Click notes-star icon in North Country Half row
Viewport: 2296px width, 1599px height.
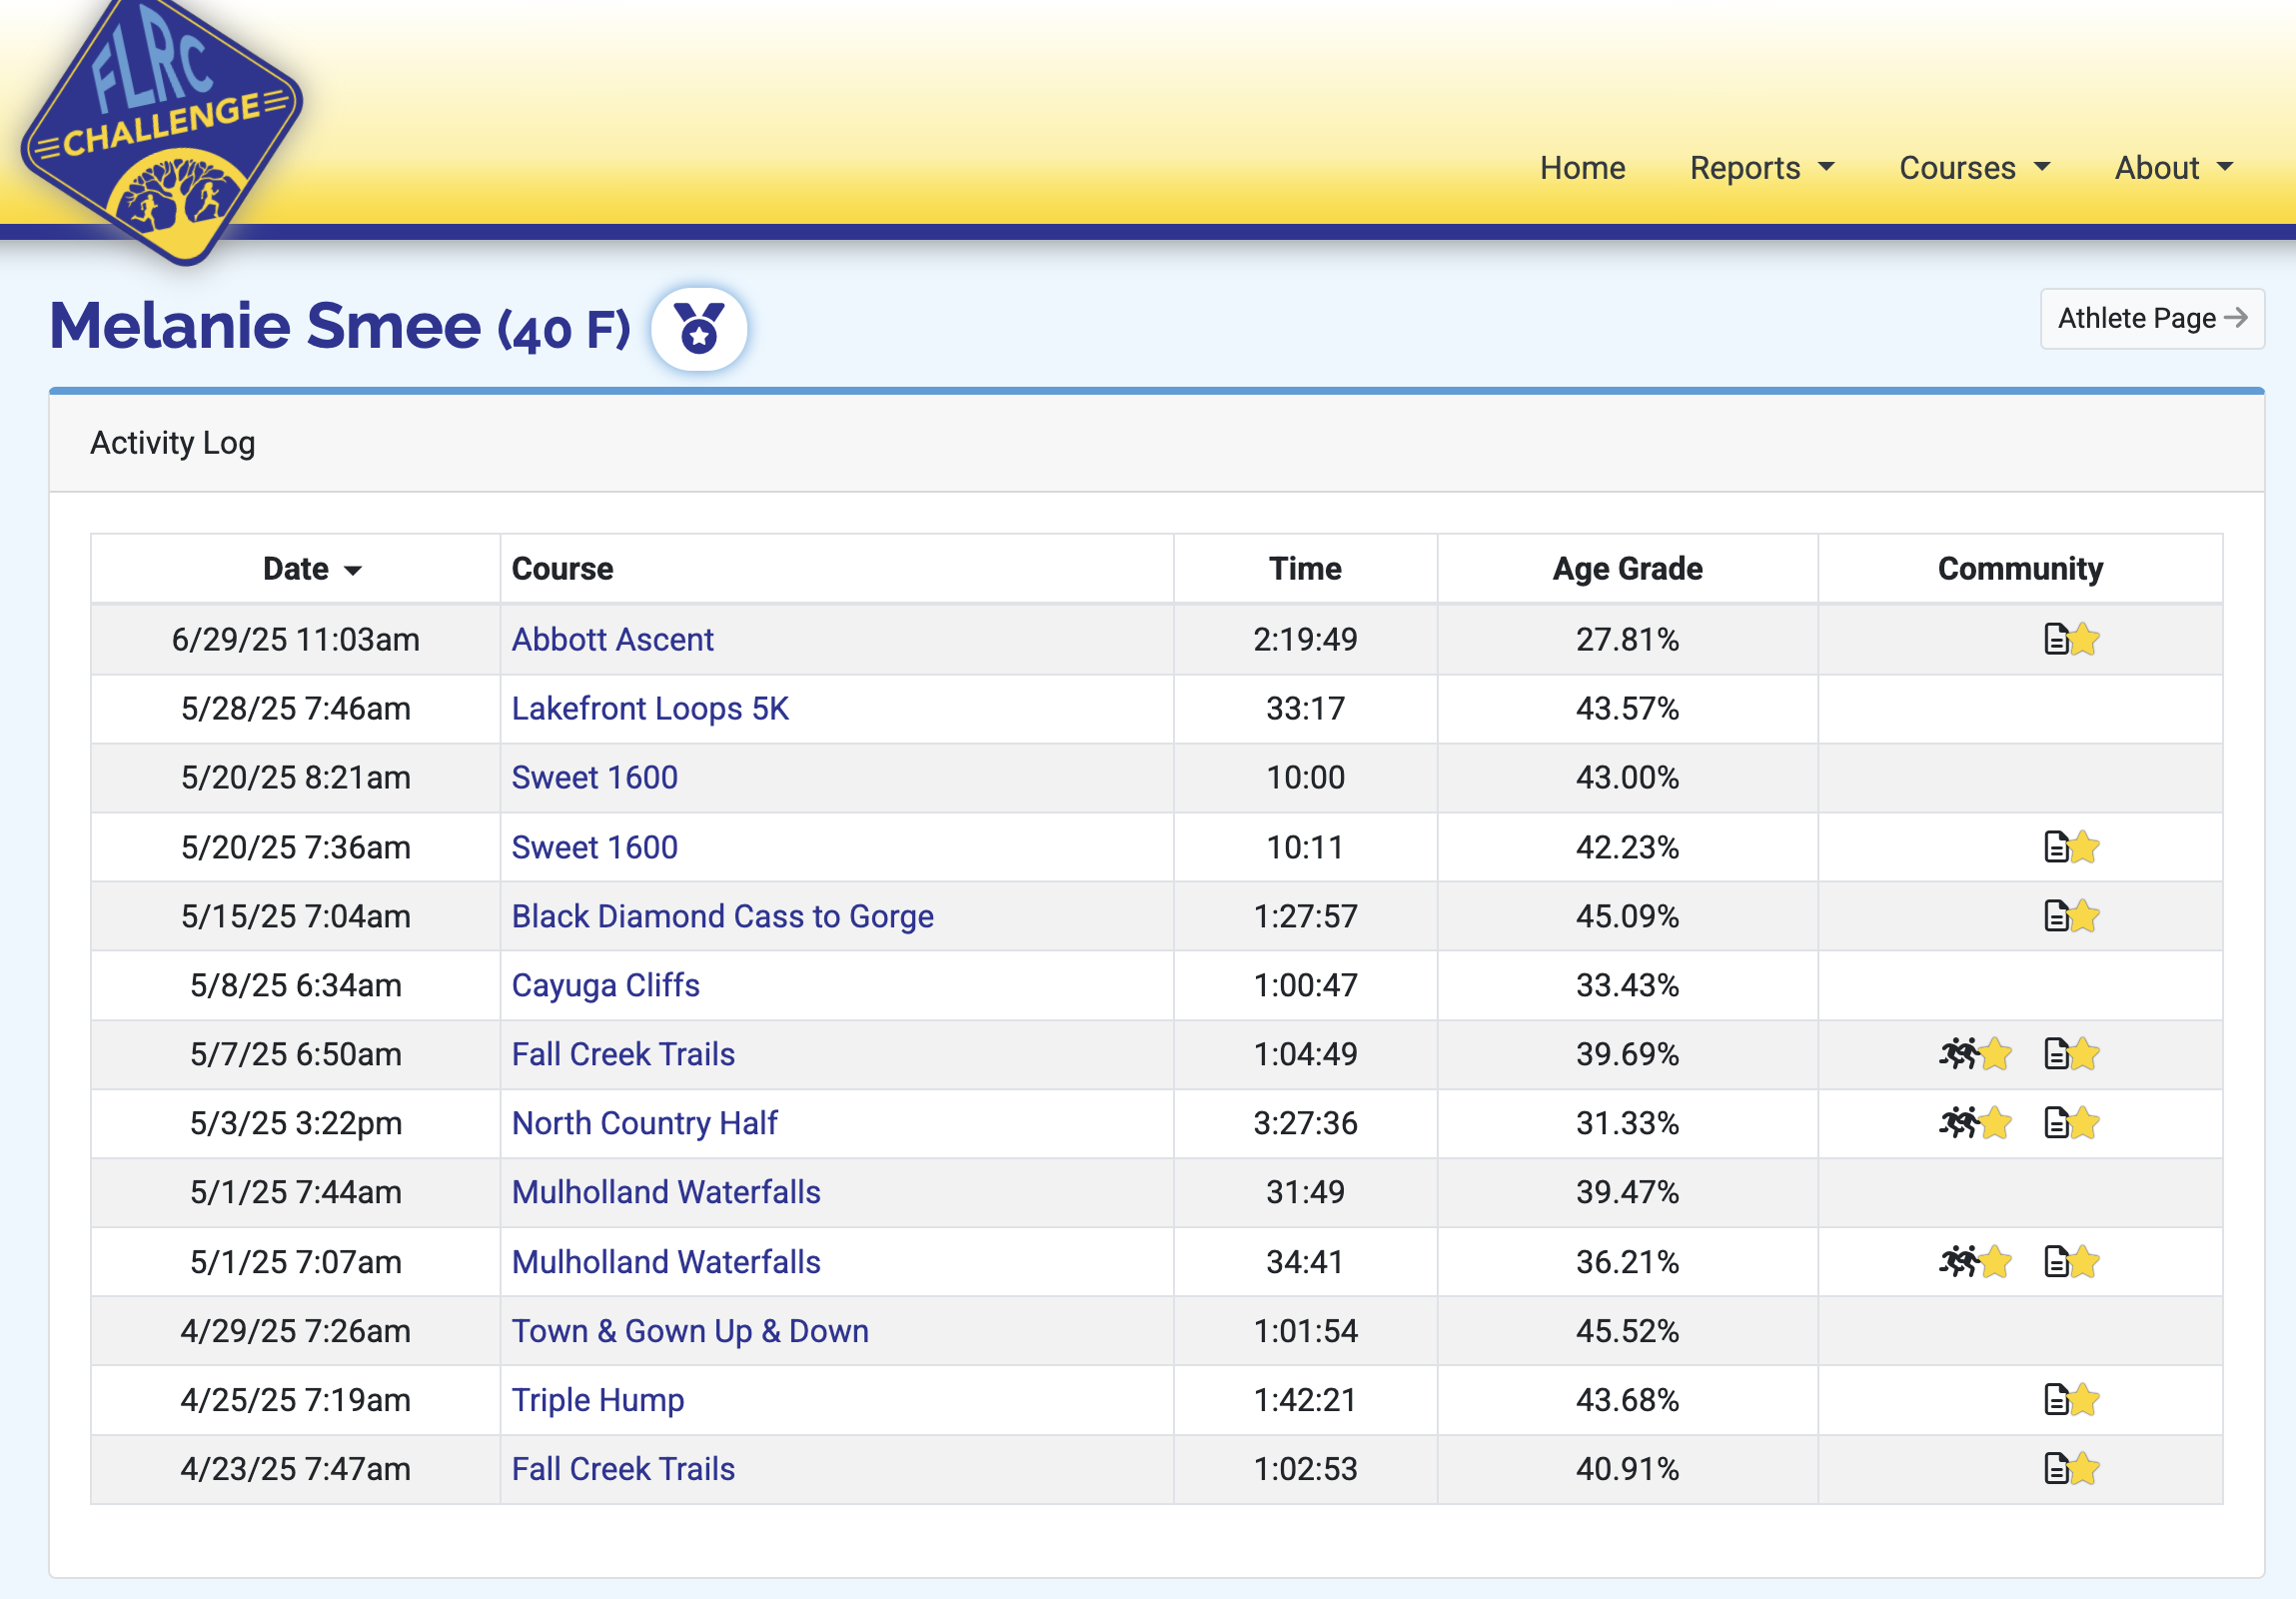click(x=2071, y=1123)
